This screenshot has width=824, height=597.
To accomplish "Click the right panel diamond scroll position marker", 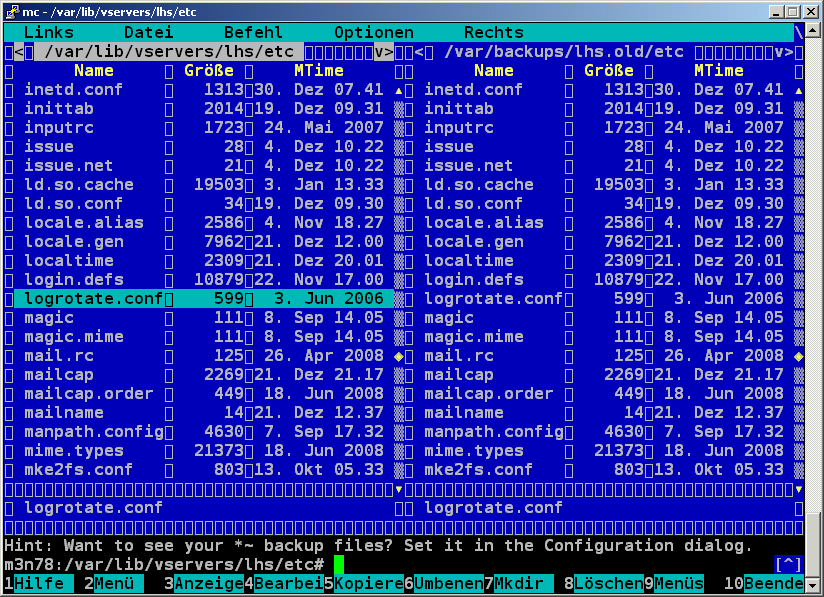I will [x=798, y=356].
